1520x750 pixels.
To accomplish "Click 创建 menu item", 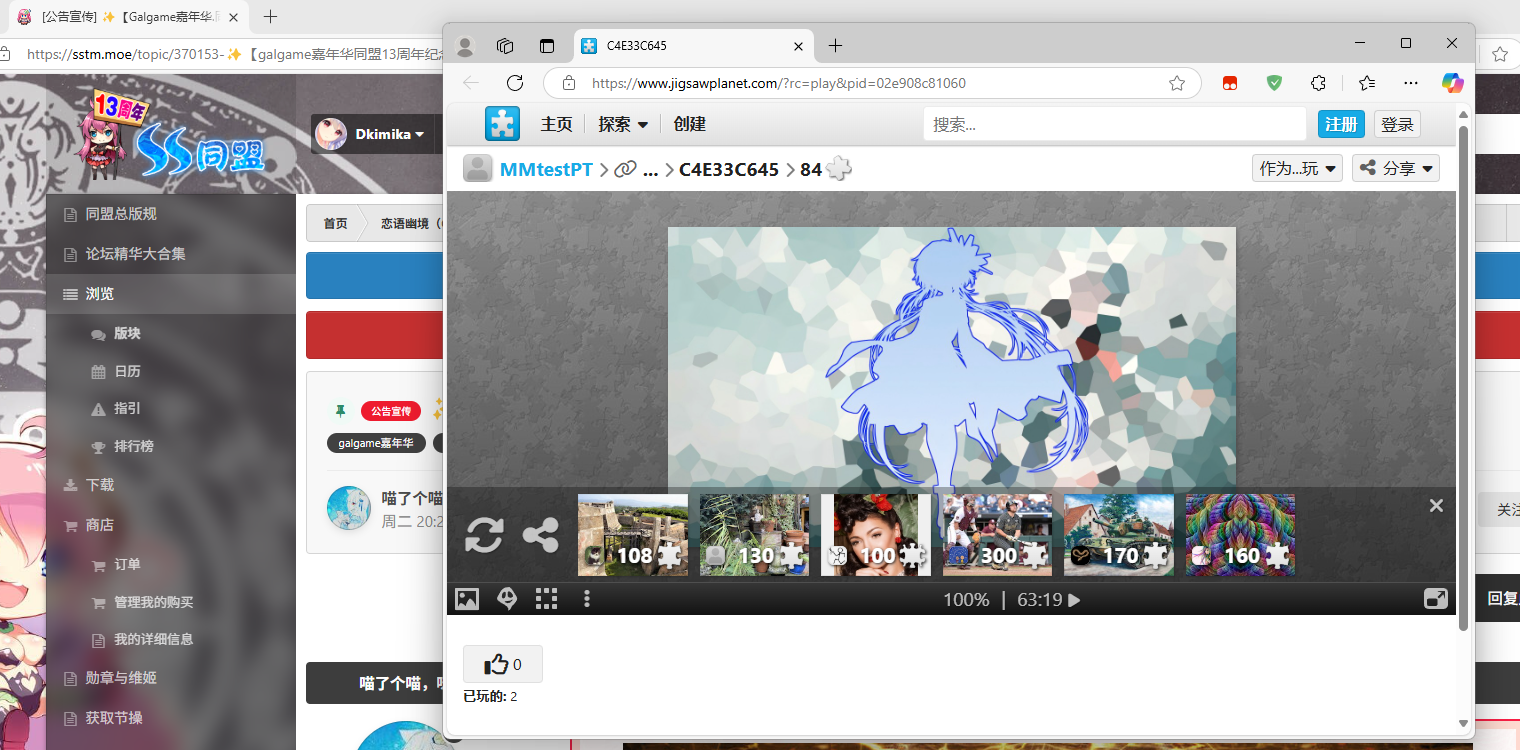I will tap(690, 124).
